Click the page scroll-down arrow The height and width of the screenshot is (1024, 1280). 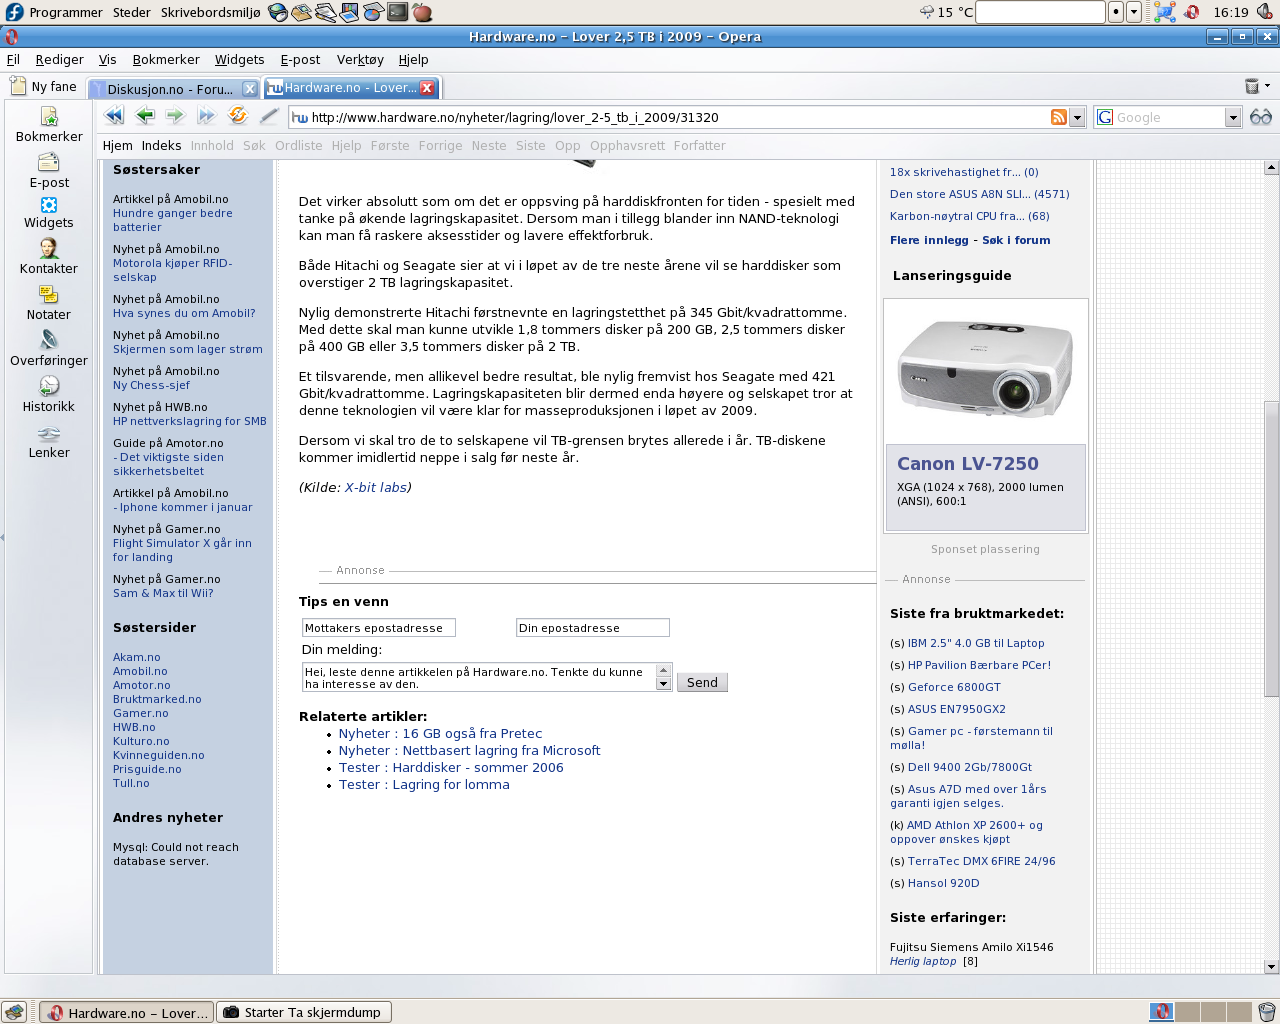[1271, 967]
